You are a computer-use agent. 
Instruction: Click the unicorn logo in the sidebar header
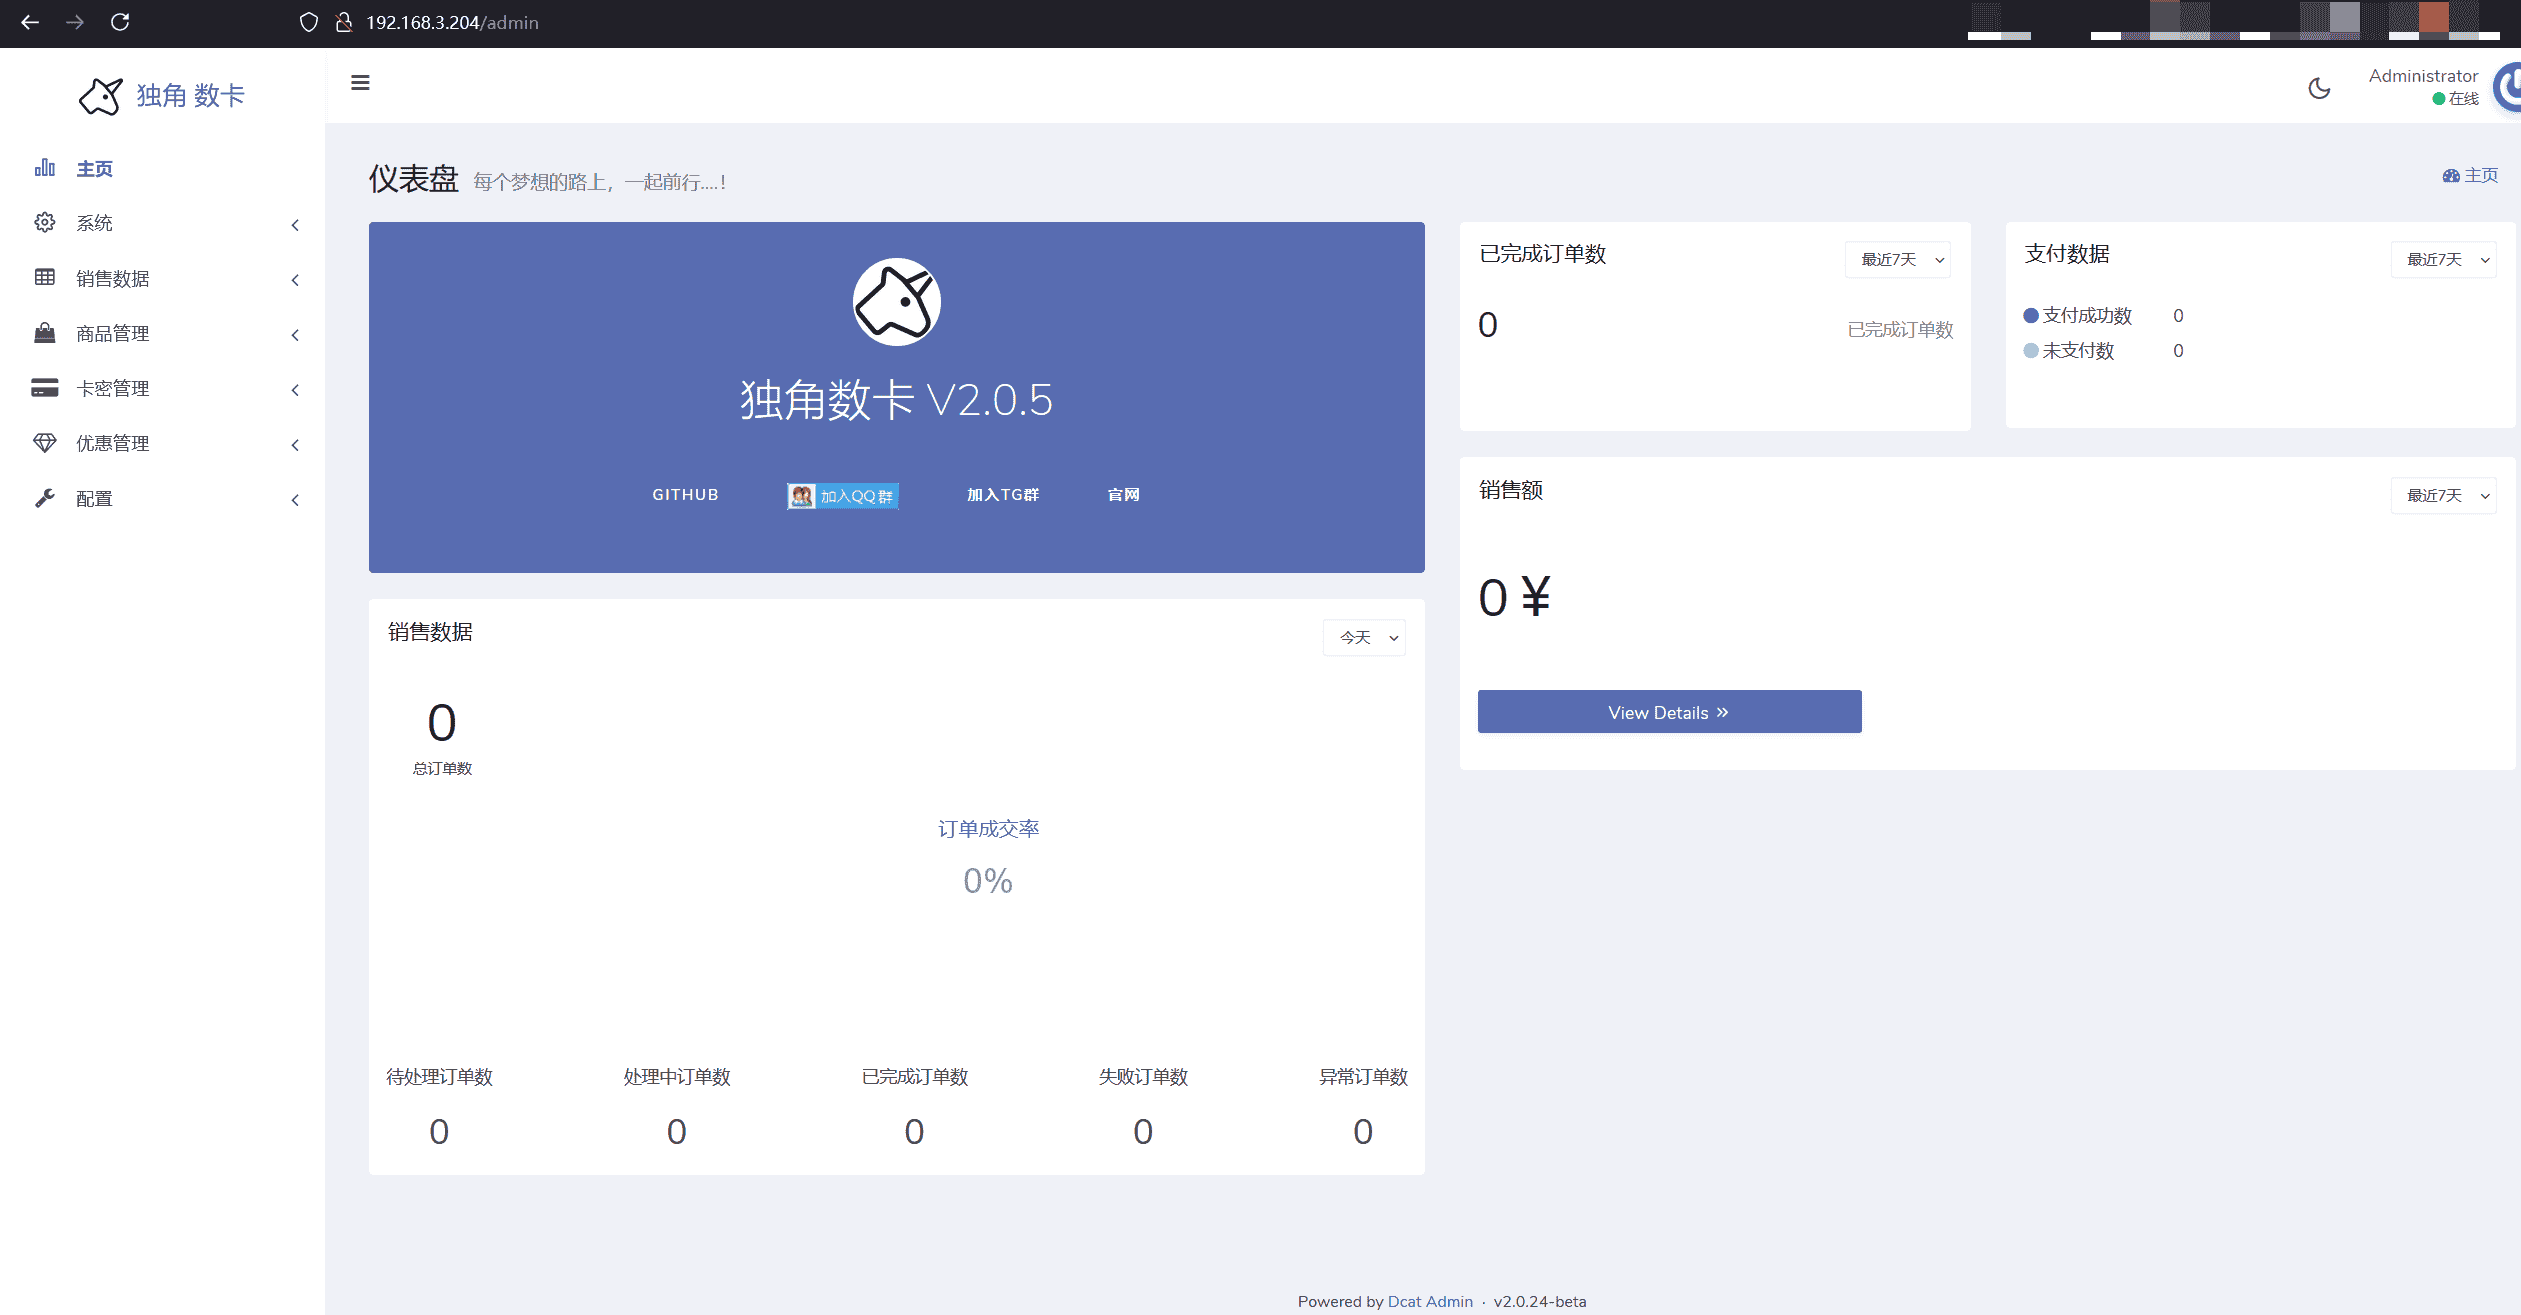point(101,95)
